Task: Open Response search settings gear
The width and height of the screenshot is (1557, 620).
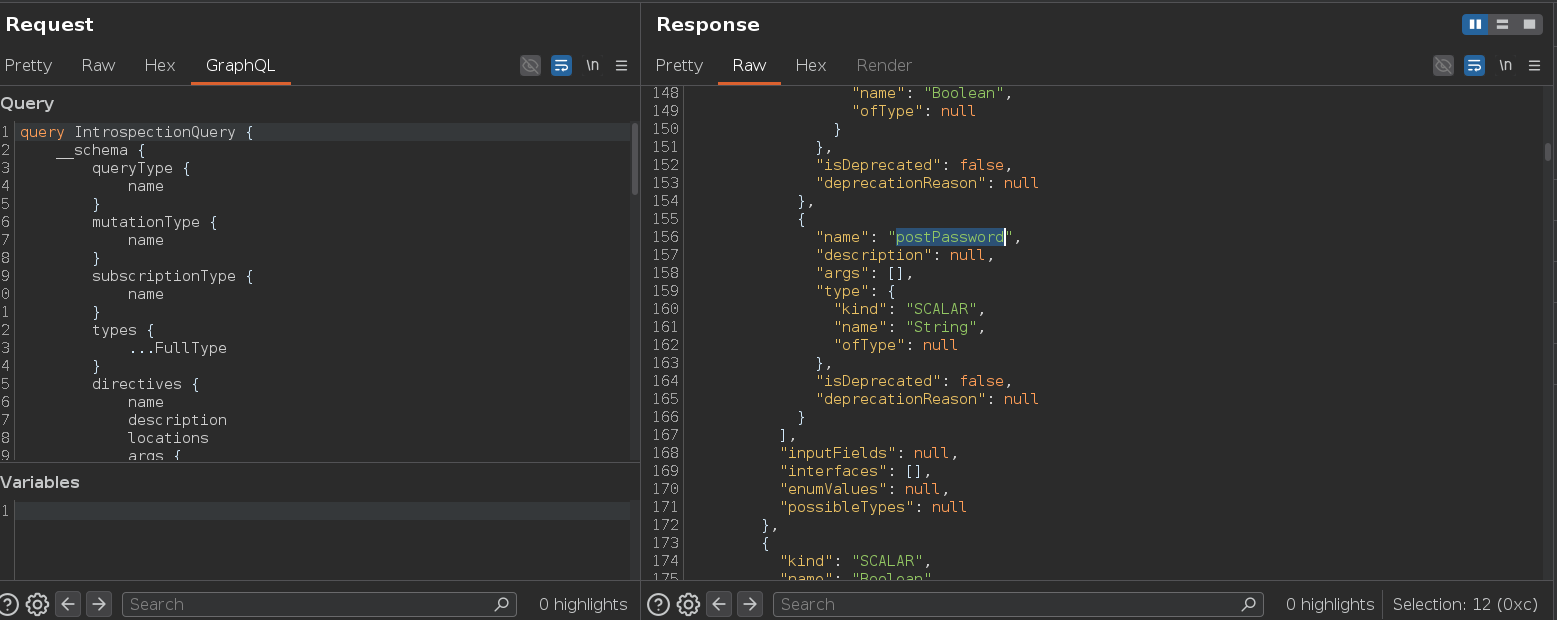Action: coord(688,604)
